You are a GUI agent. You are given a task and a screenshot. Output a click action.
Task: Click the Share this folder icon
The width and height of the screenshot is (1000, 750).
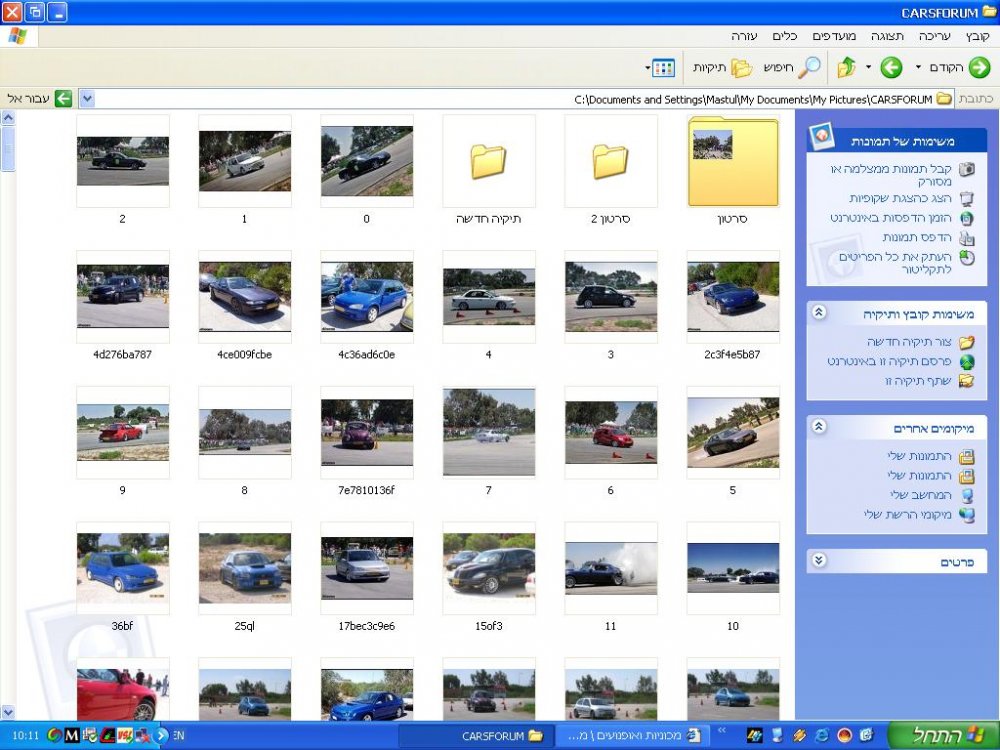[967, 381]
